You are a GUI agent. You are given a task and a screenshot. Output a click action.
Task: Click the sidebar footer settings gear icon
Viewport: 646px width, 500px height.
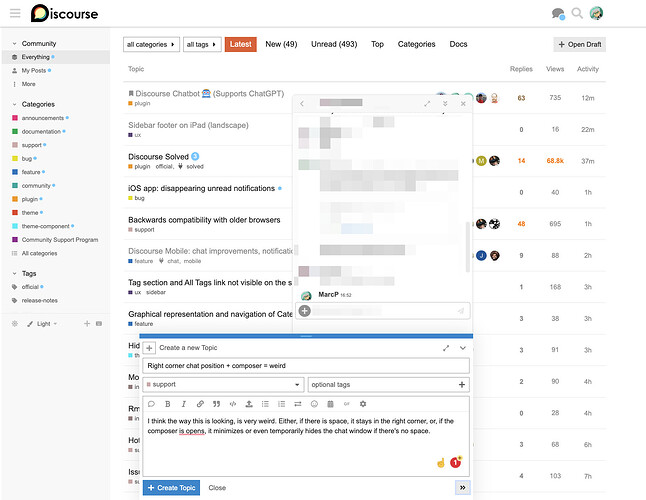coord(15,324)
